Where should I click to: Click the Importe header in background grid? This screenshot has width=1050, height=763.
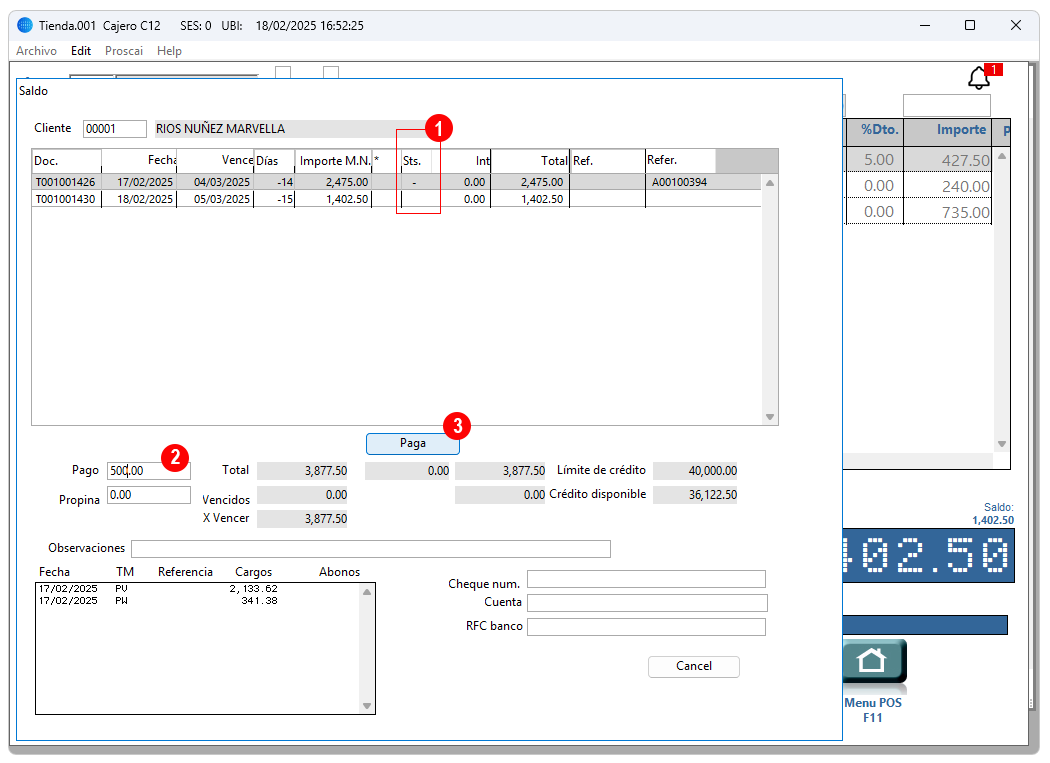pos(961,130)
